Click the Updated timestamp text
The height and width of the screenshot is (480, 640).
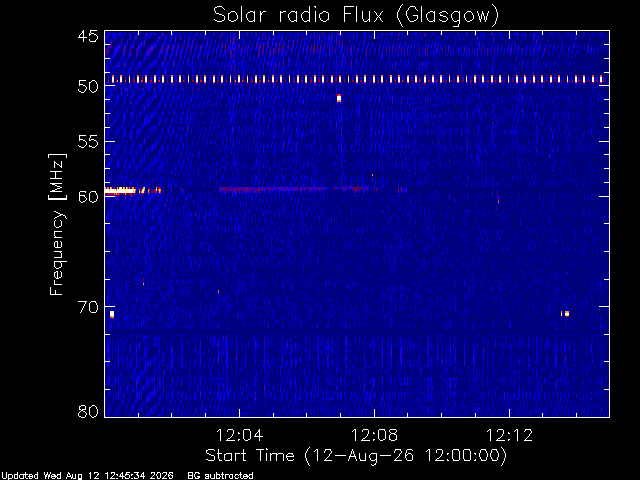[x=87, y=476]
